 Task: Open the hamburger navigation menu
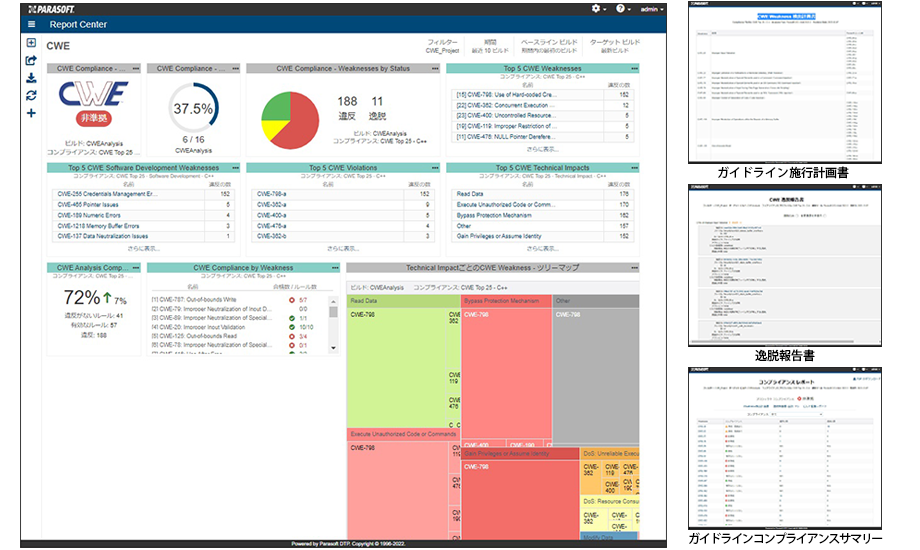tap(31, 24)
